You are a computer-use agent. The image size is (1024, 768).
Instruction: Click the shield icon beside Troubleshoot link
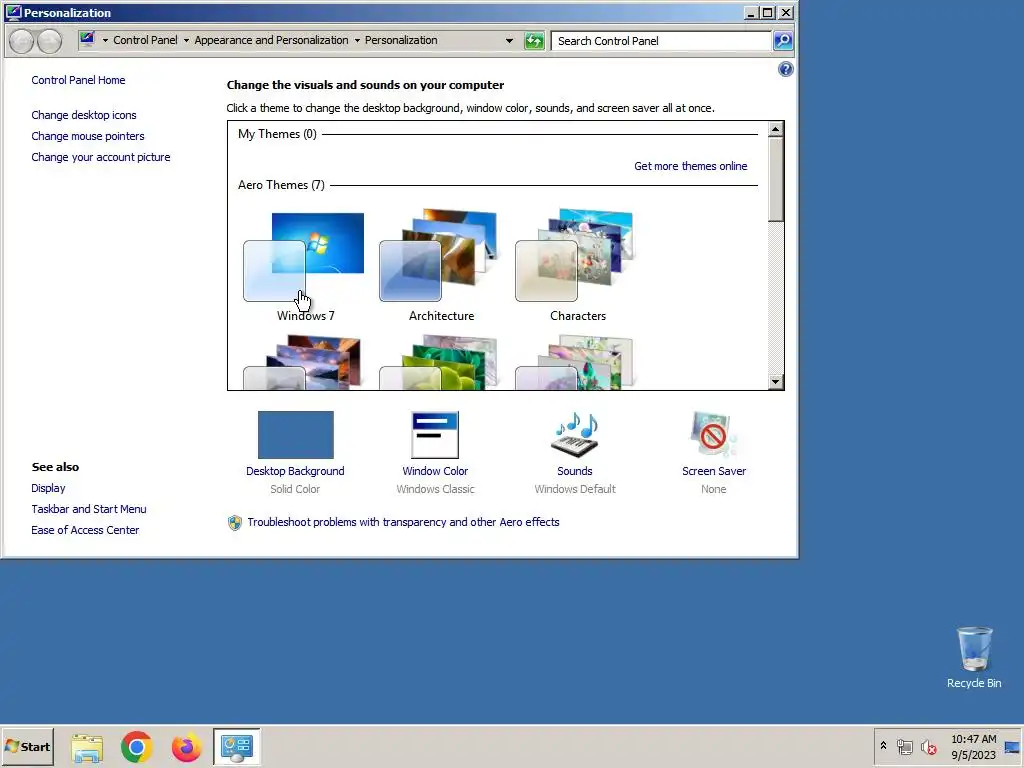click(234, 522)
